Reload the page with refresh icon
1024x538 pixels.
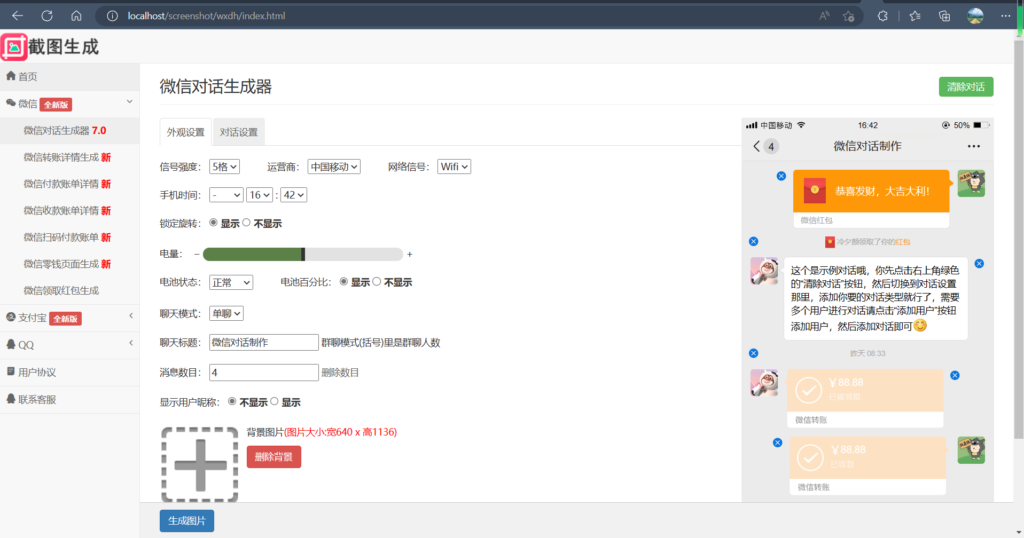click(x=47, y=16)
